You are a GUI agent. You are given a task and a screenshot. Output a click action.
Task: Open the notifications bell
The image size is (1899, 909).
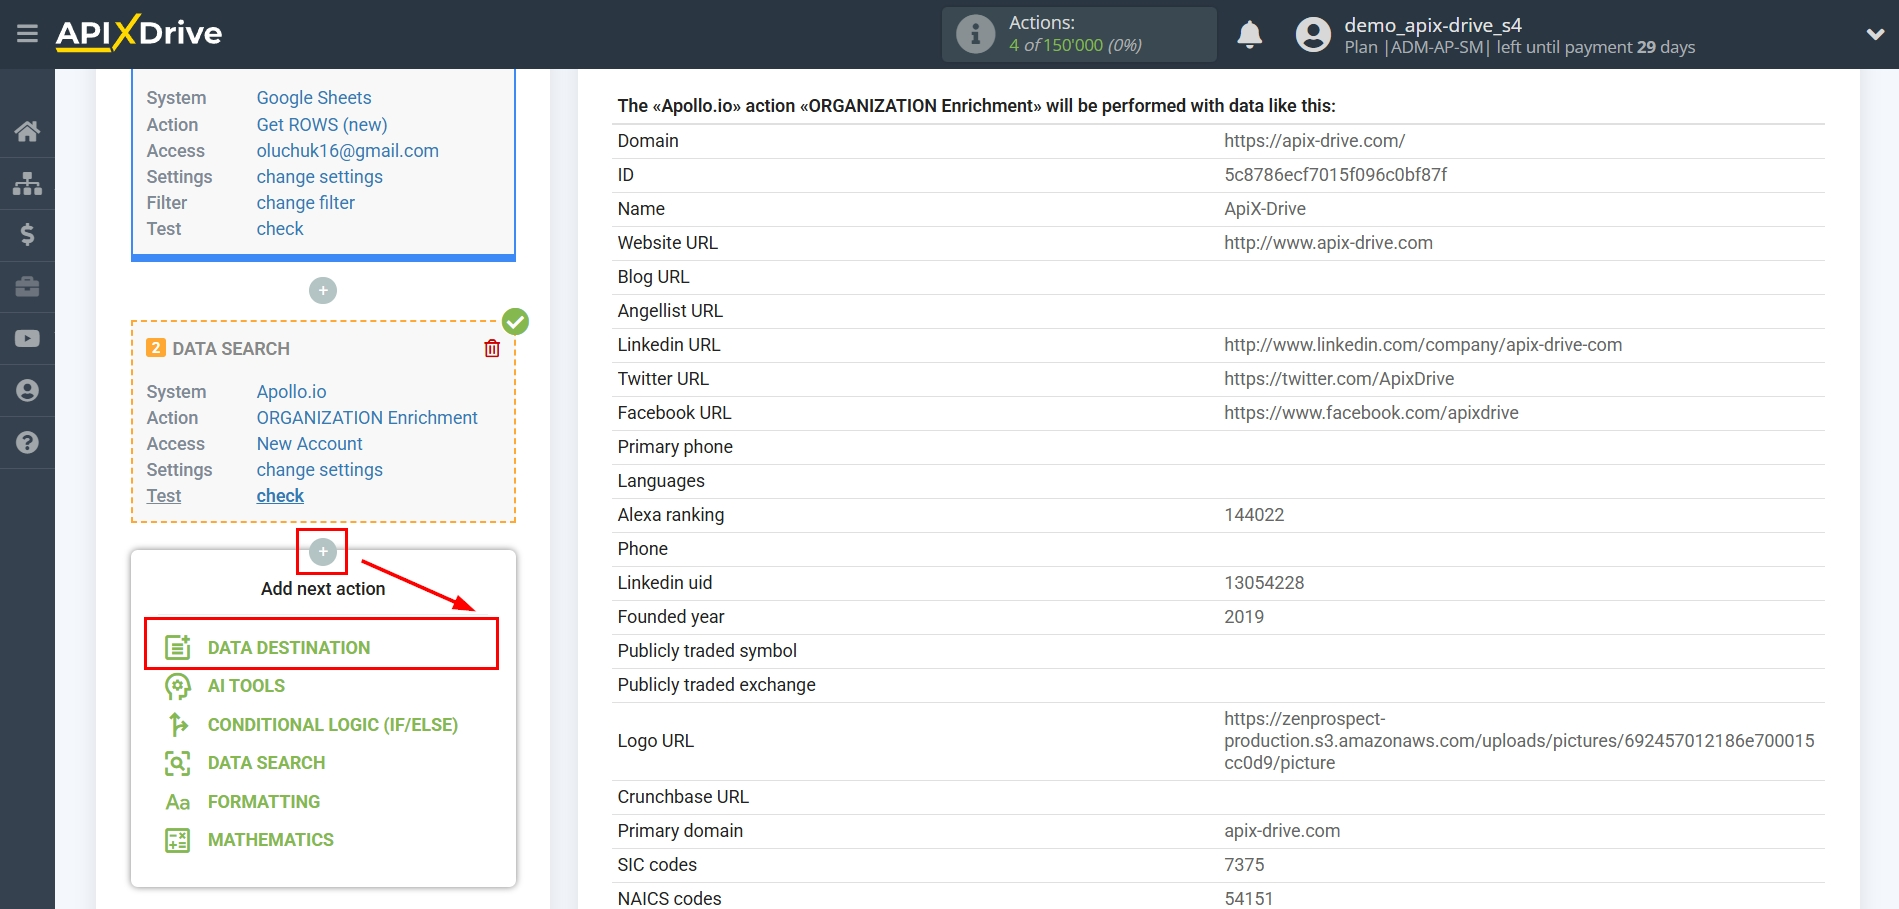point(1249,33)
